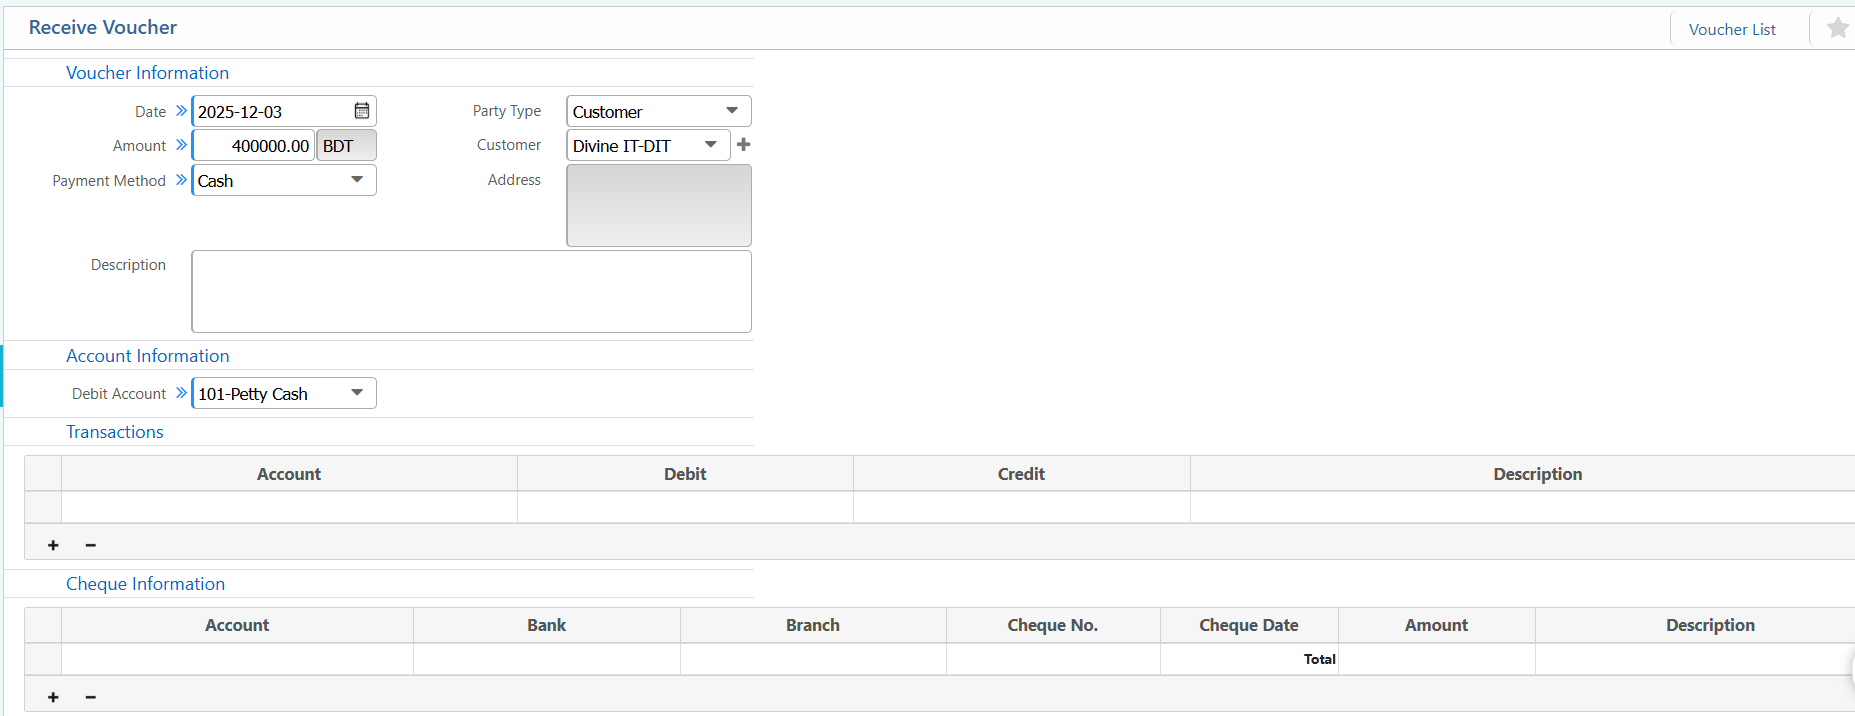The image size is (1855, 716).
Task: Click the Amount input field
Action: pos(254,146)
